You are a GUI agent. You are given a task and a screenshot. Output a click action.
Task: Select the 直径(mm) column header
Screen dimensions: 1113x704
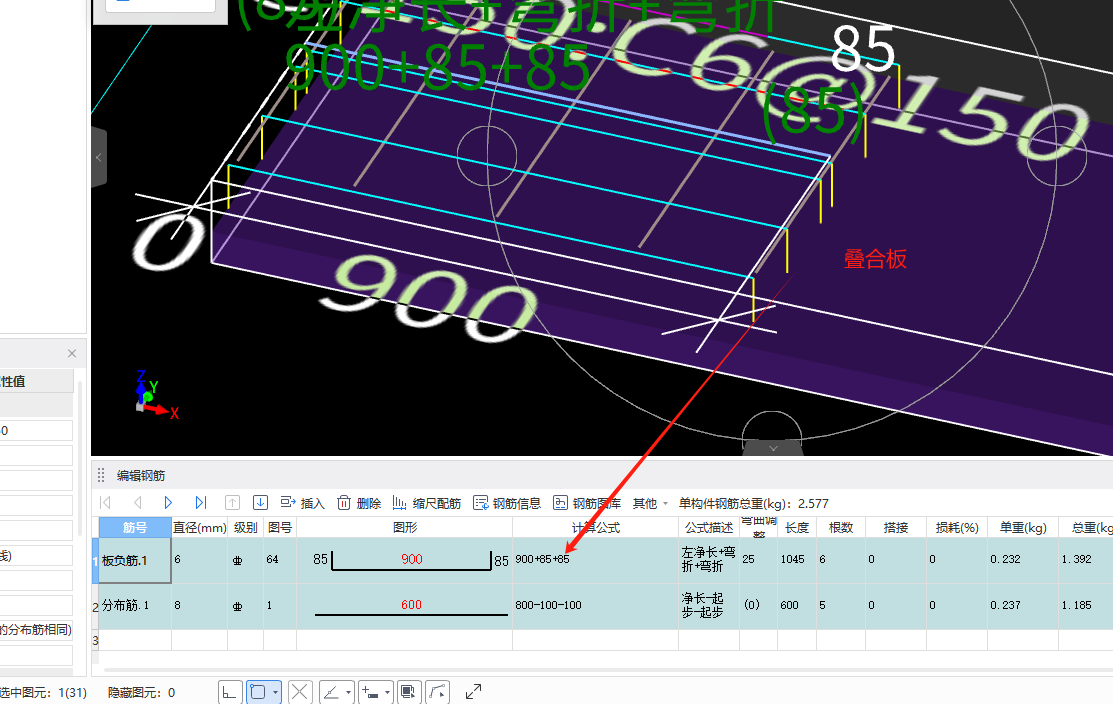(x=199, y=527)
